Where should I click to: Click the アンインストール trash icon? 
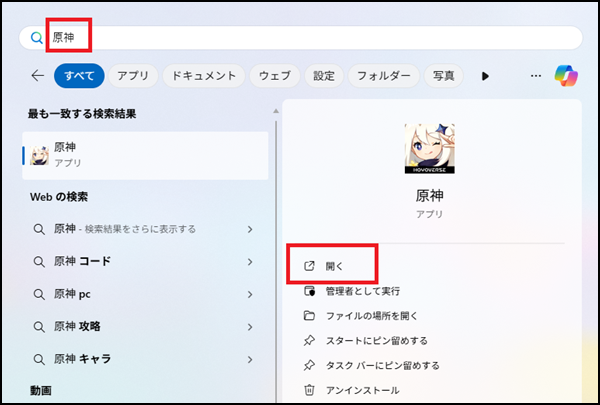tap(309, 390)
